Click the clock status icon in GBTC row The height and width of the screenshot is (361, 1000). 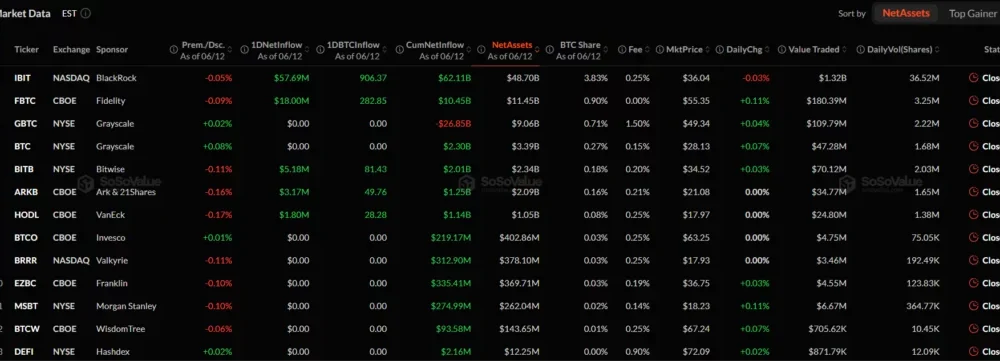[973, 124]
